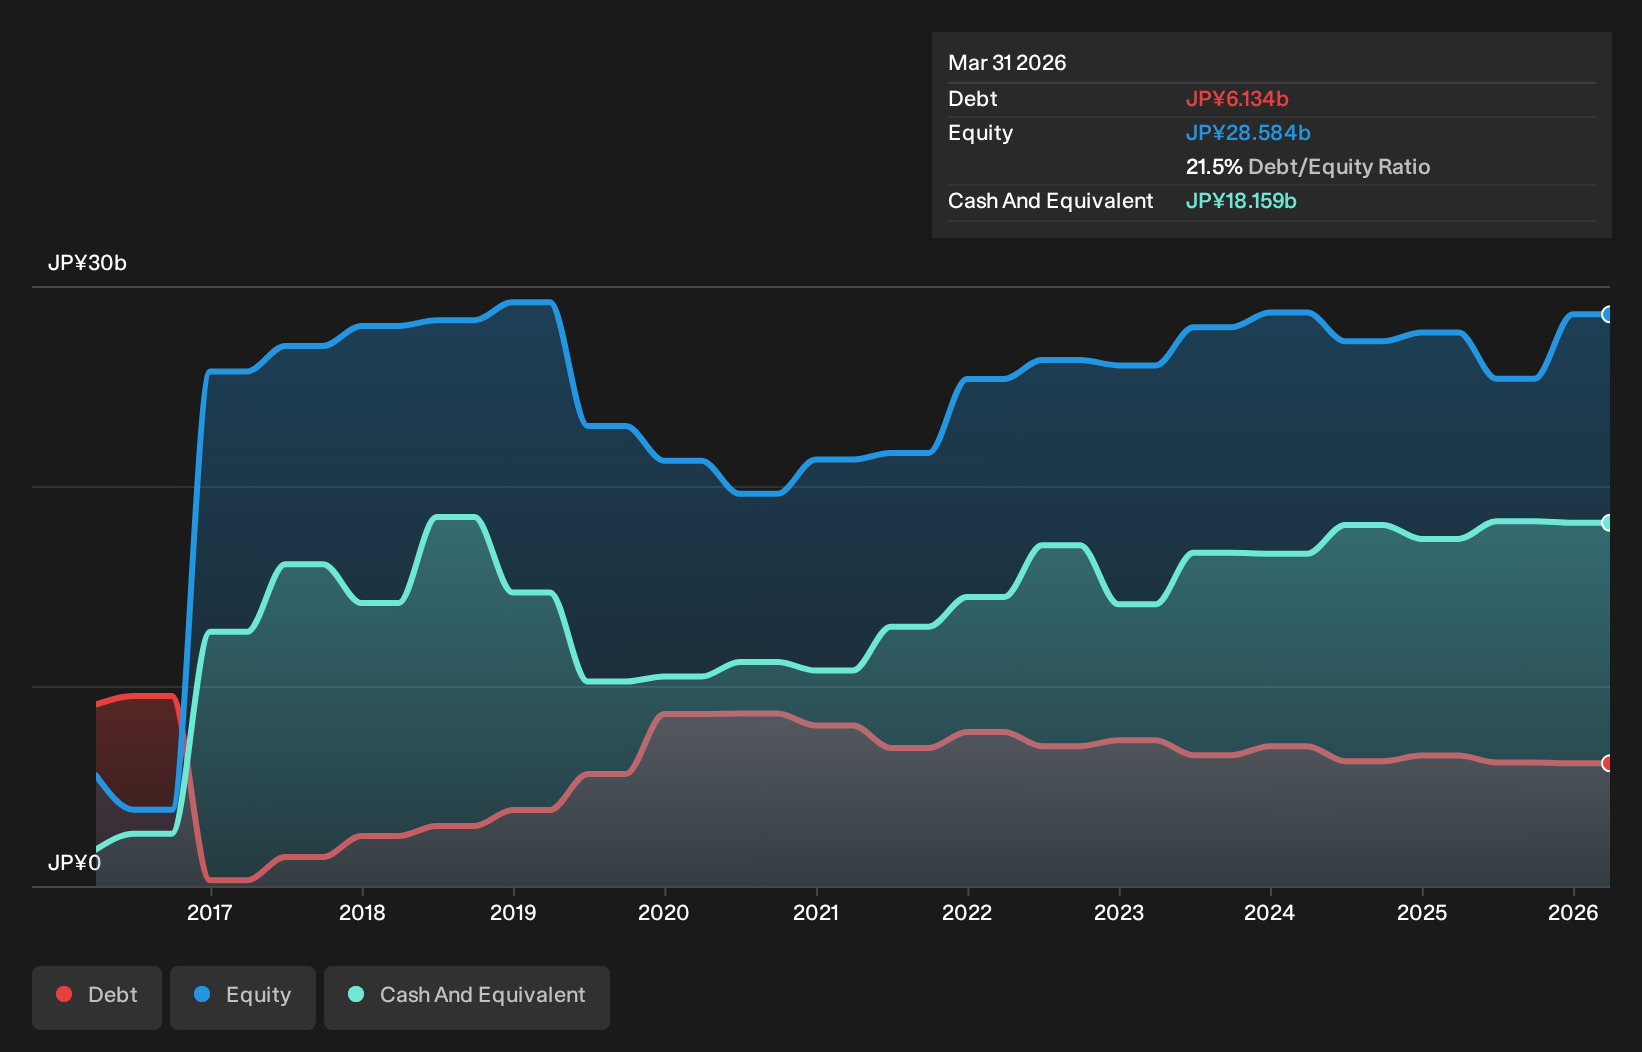Click the 2025 axis label
1642x1052 pixels.
click(x=1422, y=912)
